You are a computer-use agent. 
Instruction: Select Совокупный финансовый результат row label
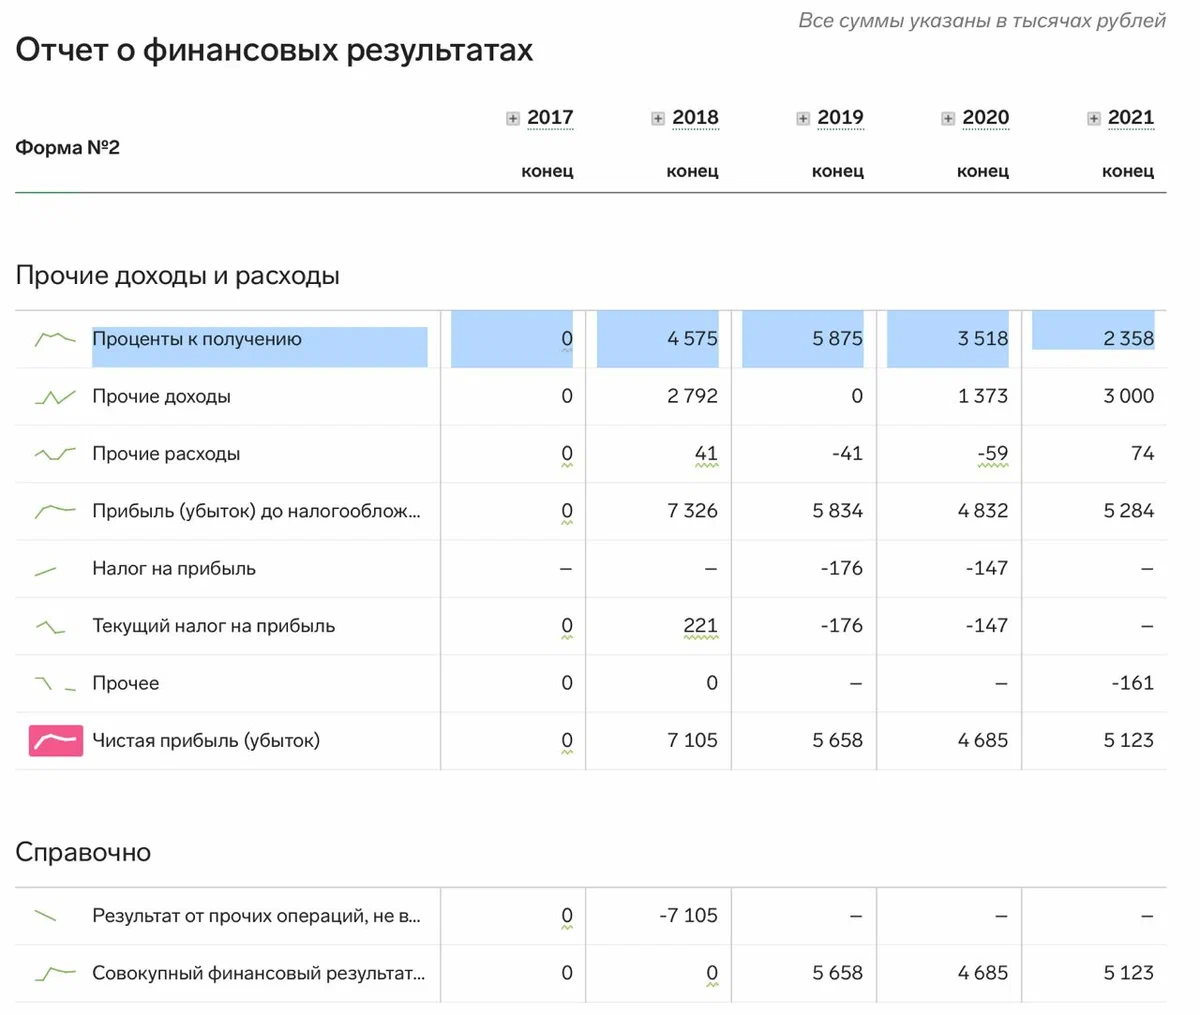pyautogui.click(x=258, y=973)
